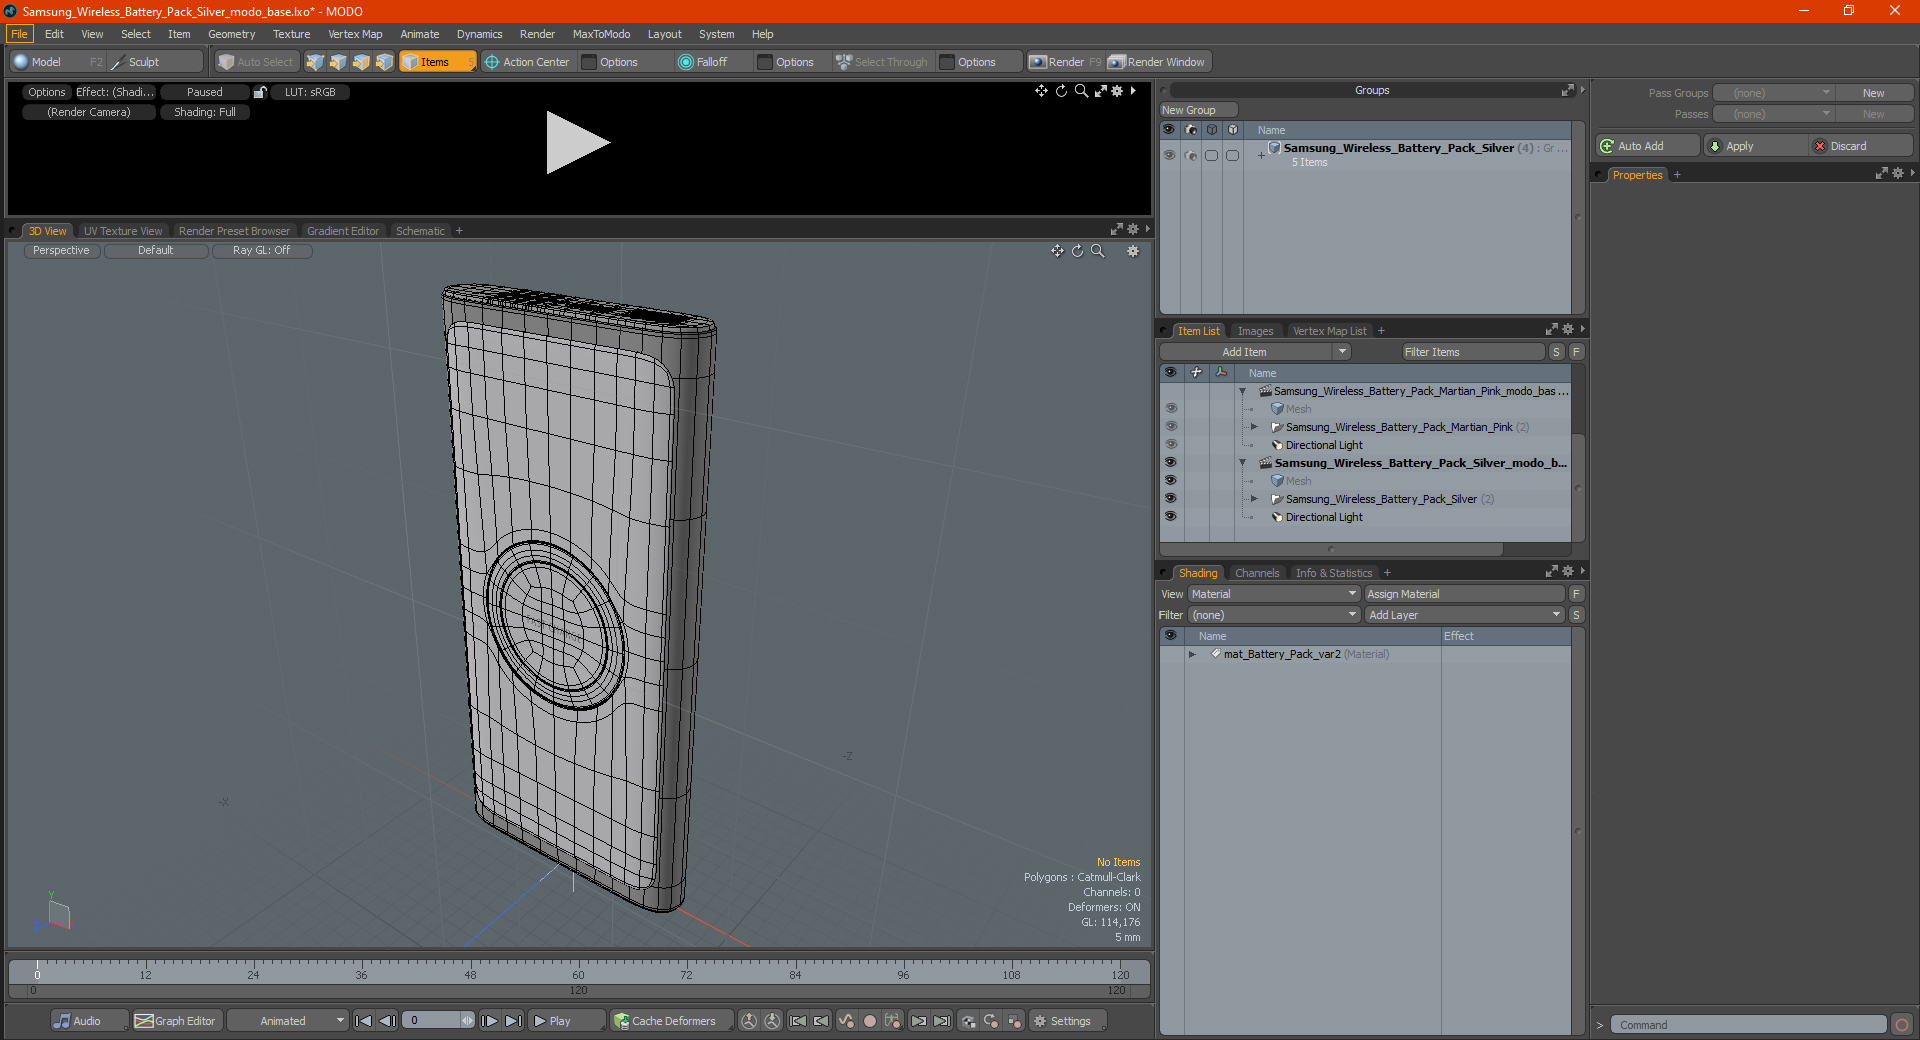Toggle the lock icon in the preview panel
Viewport: 1920px width, 1040px height.
[x=260, y=92]
